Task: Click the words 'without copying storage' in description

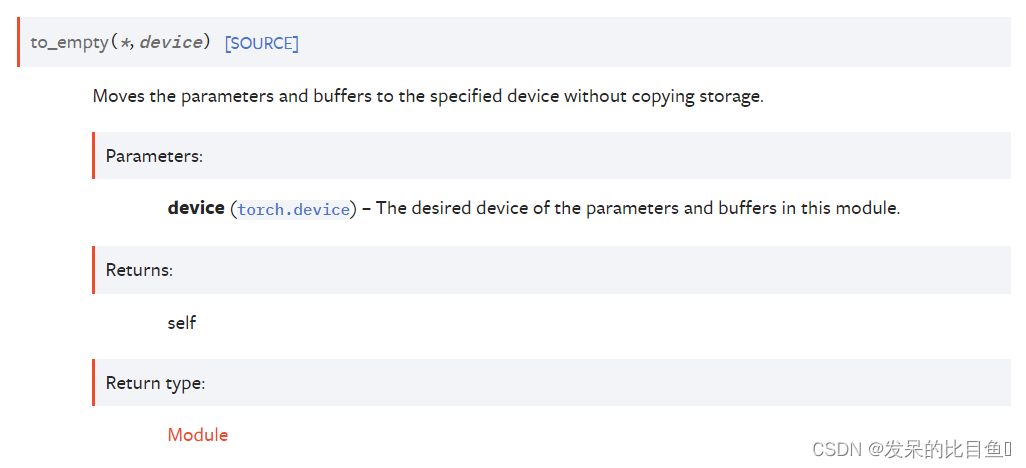Action: (664, 97)
